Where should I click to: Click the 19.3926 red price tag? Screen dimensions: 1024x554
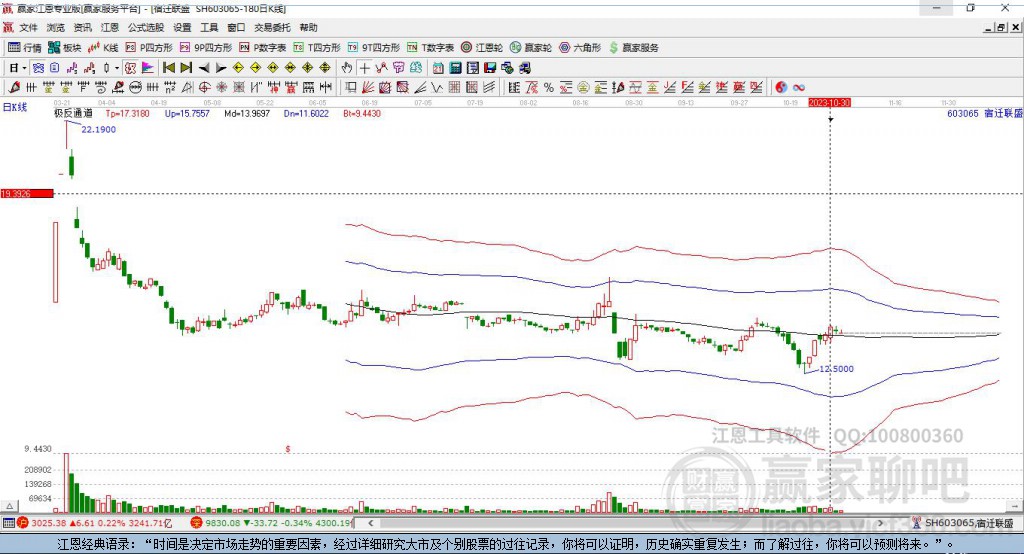point(27,193)
